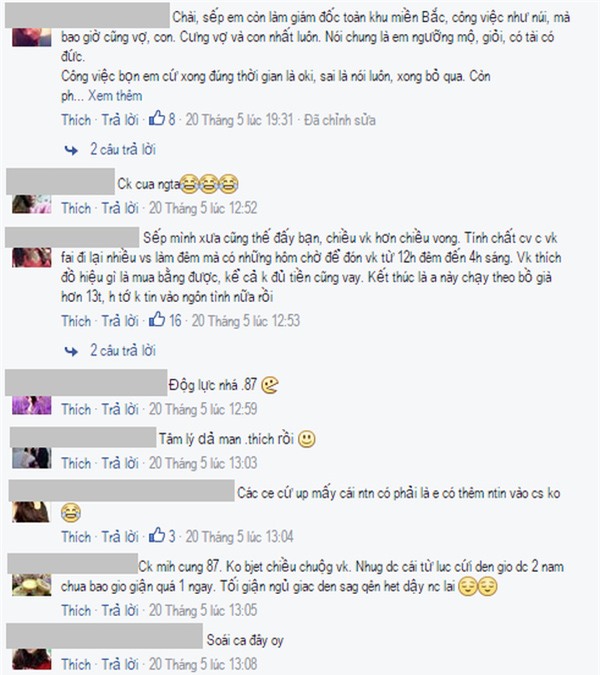Click the like-count thumb icon showing 8
Screen dimensions: 600x675
(157, 118)
